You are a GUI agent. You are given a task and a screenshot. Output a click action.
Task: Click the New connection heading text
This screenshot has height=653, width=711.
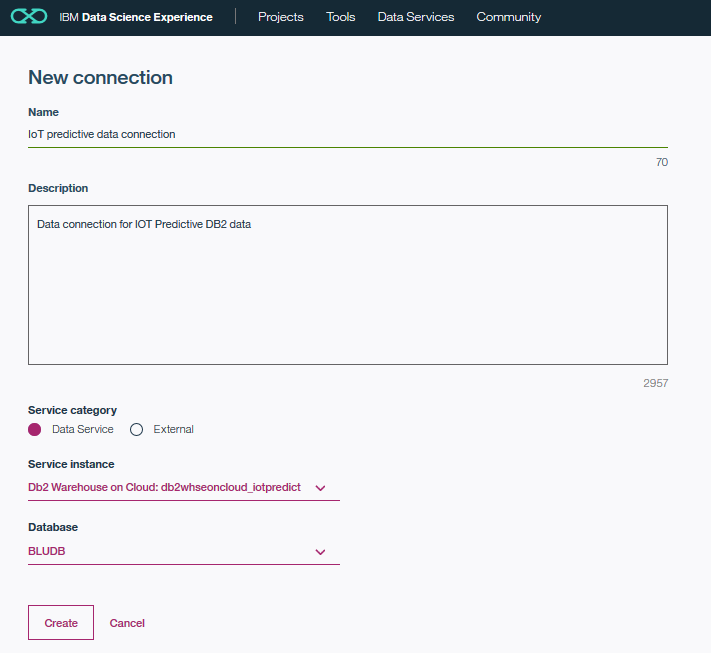[x=100, y=78]
